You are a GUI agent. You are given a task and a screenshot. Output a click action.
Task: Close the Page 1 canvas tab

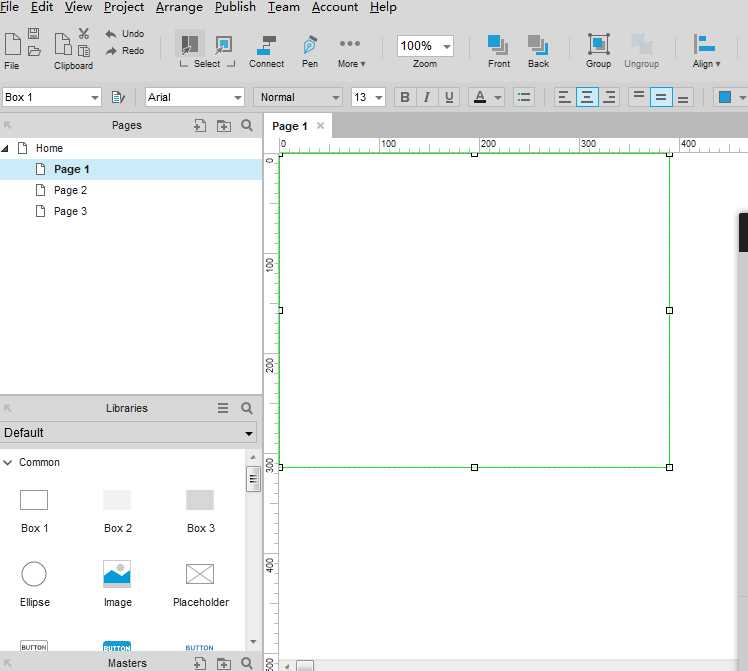(321, 126)
